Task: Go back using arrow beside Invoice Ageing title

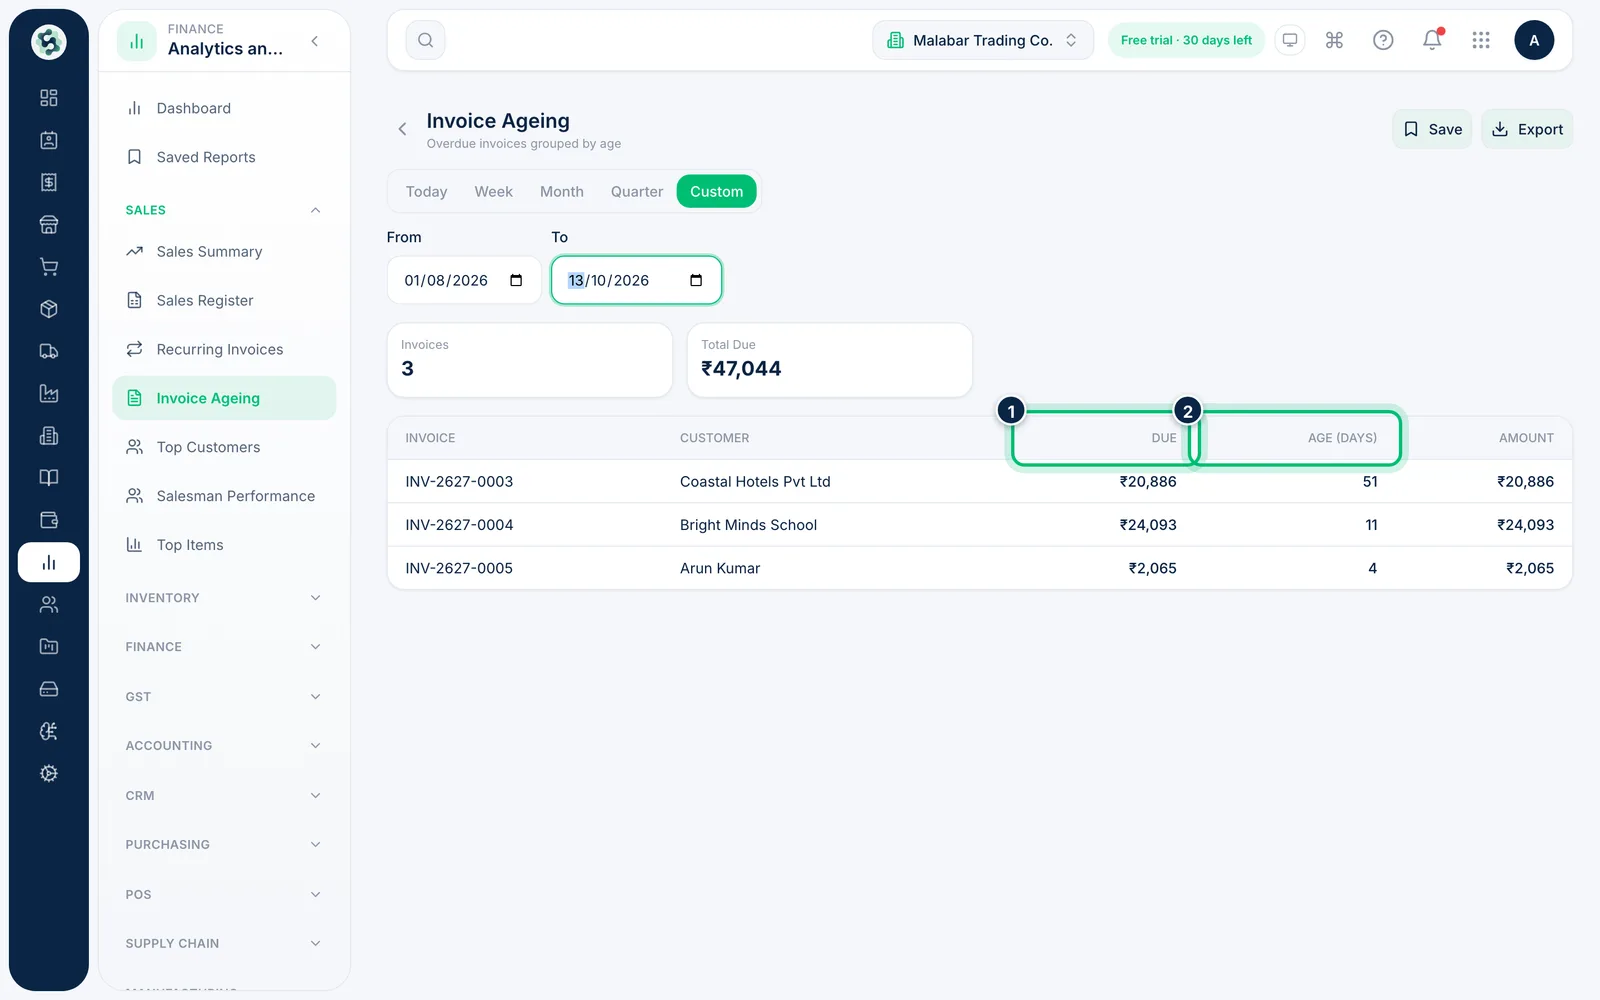Action: click(x=402, y=129)
